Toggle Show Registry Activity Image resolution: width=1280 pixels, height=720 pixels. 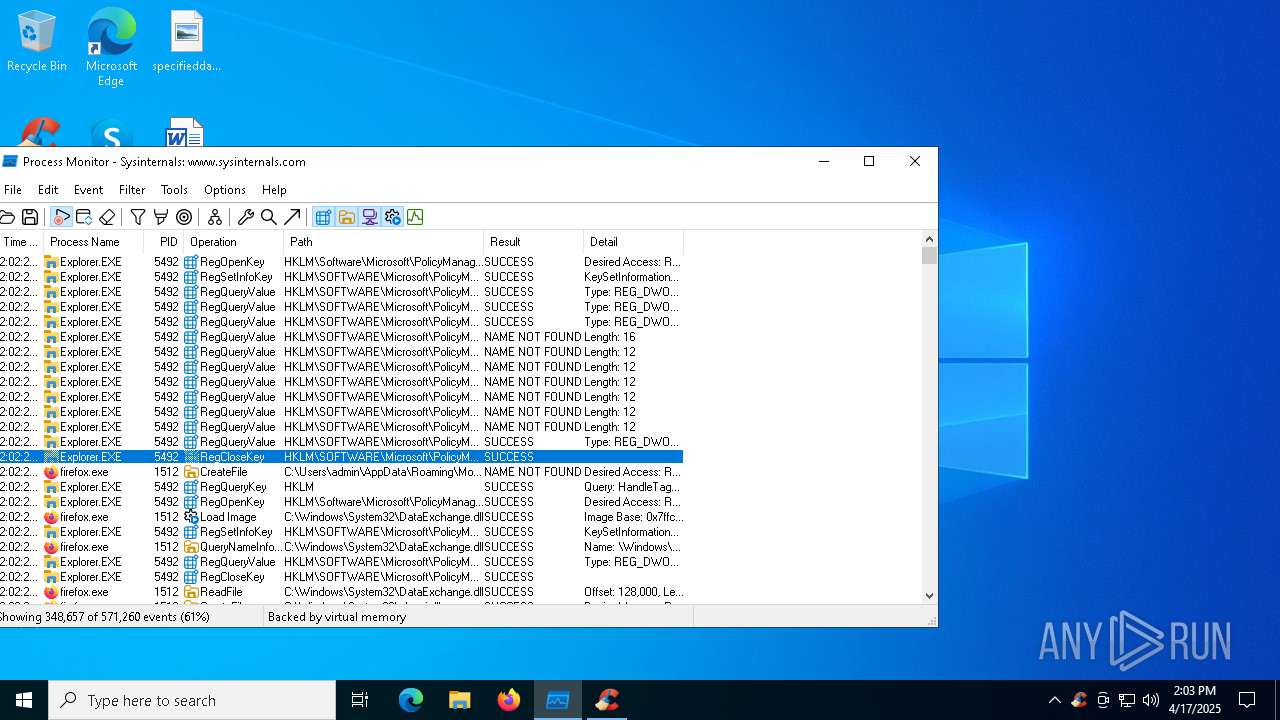pyautogui.click(x=323, y=217)
